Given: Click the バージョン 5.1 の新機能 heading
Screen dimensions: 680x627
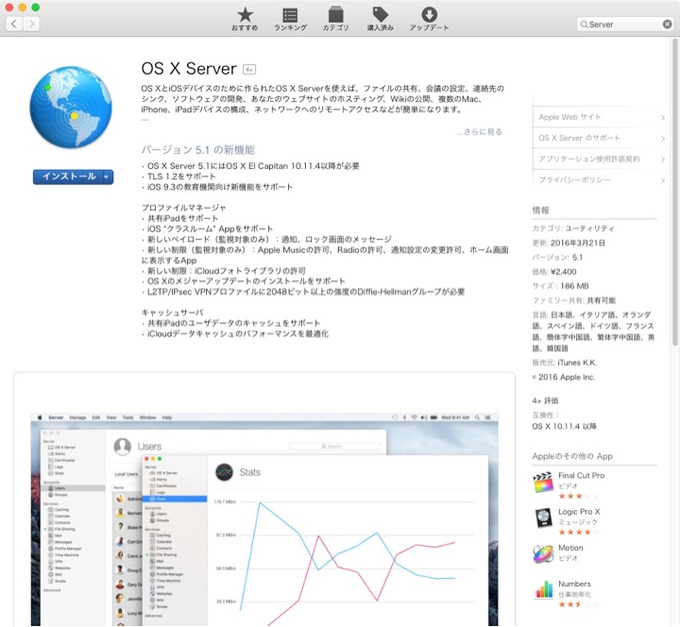Looking at the screenshot, I should (198, 150).
